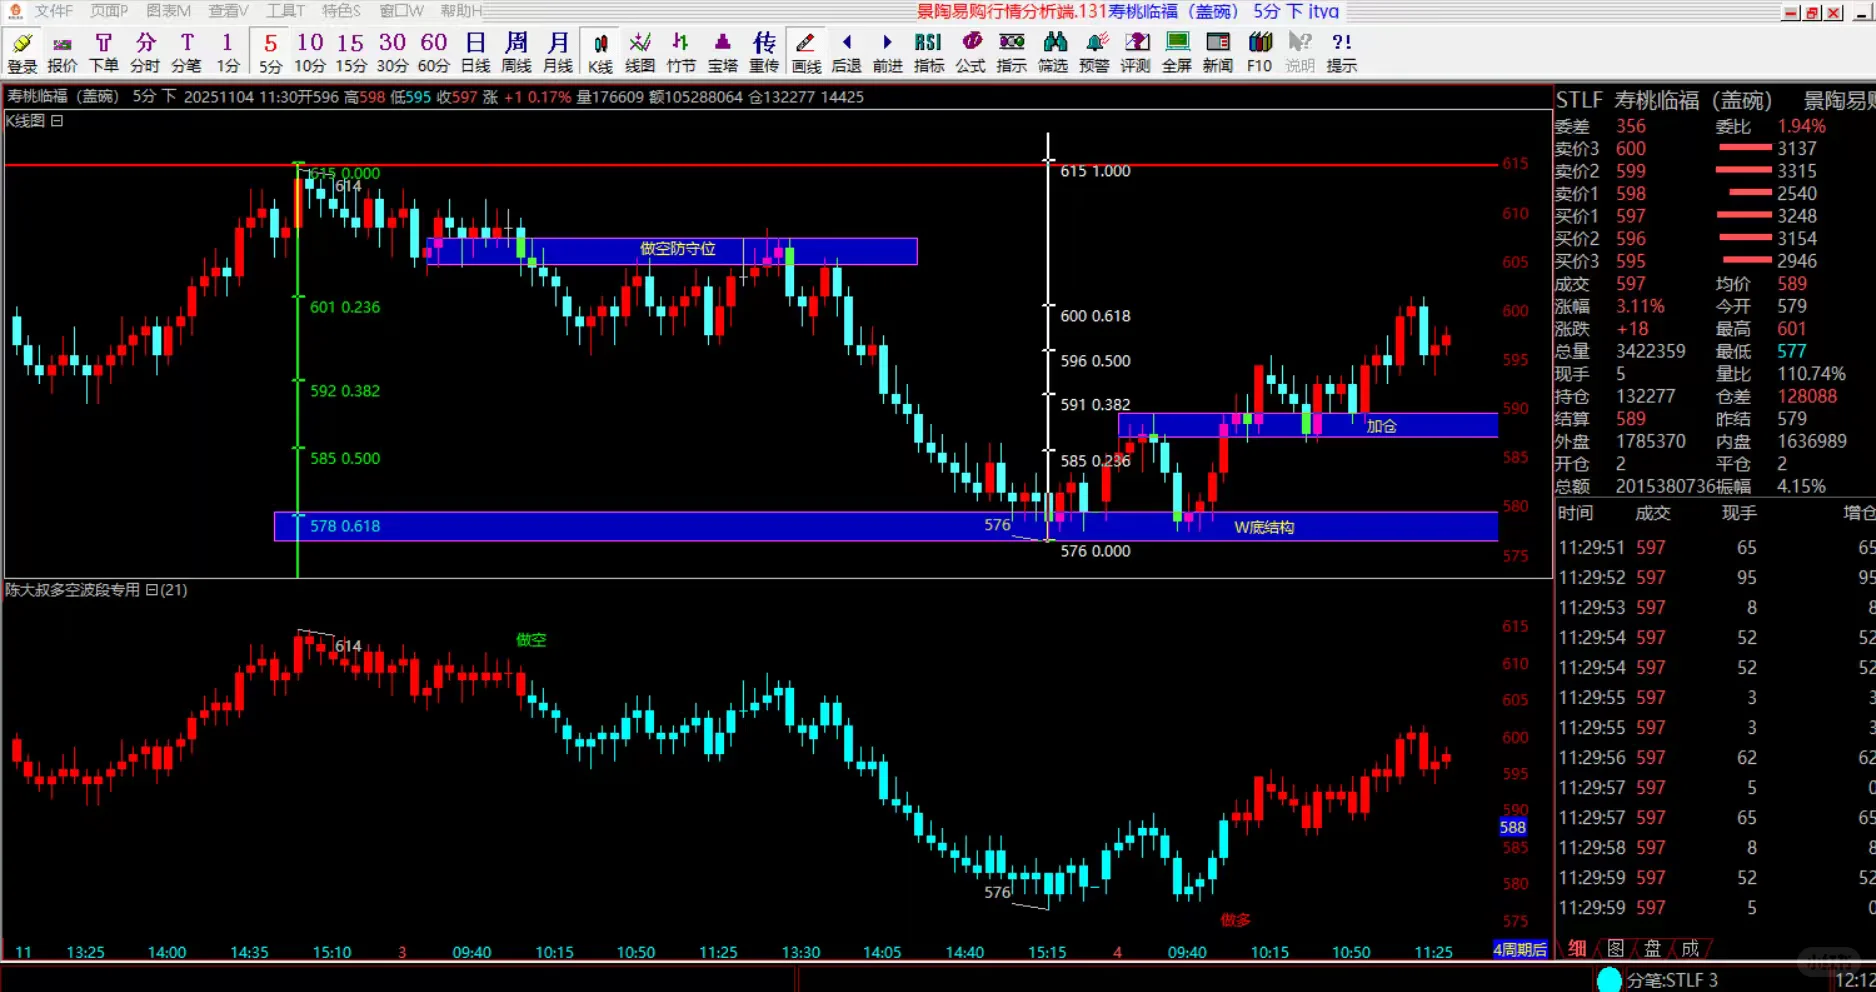Switch to the 盘 order book tab
Viewport: 1876px width, 992px height.
click(1653, 948)
